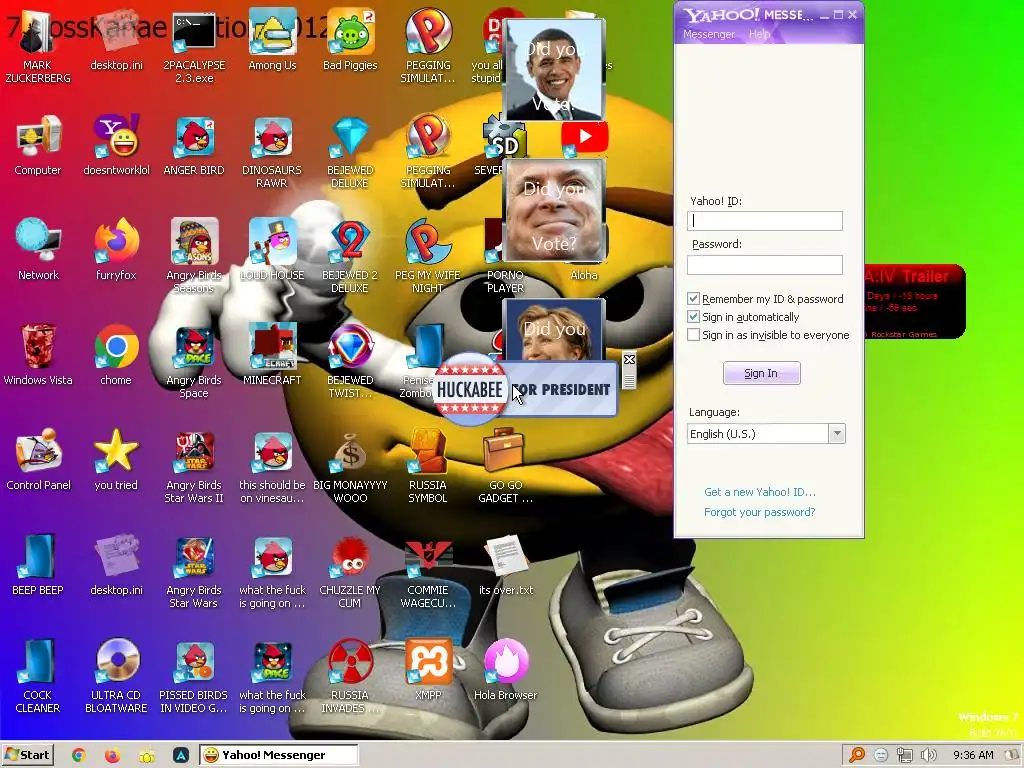Select the PEG MY WIFE NIGHT icon

(x=428, y=256)
